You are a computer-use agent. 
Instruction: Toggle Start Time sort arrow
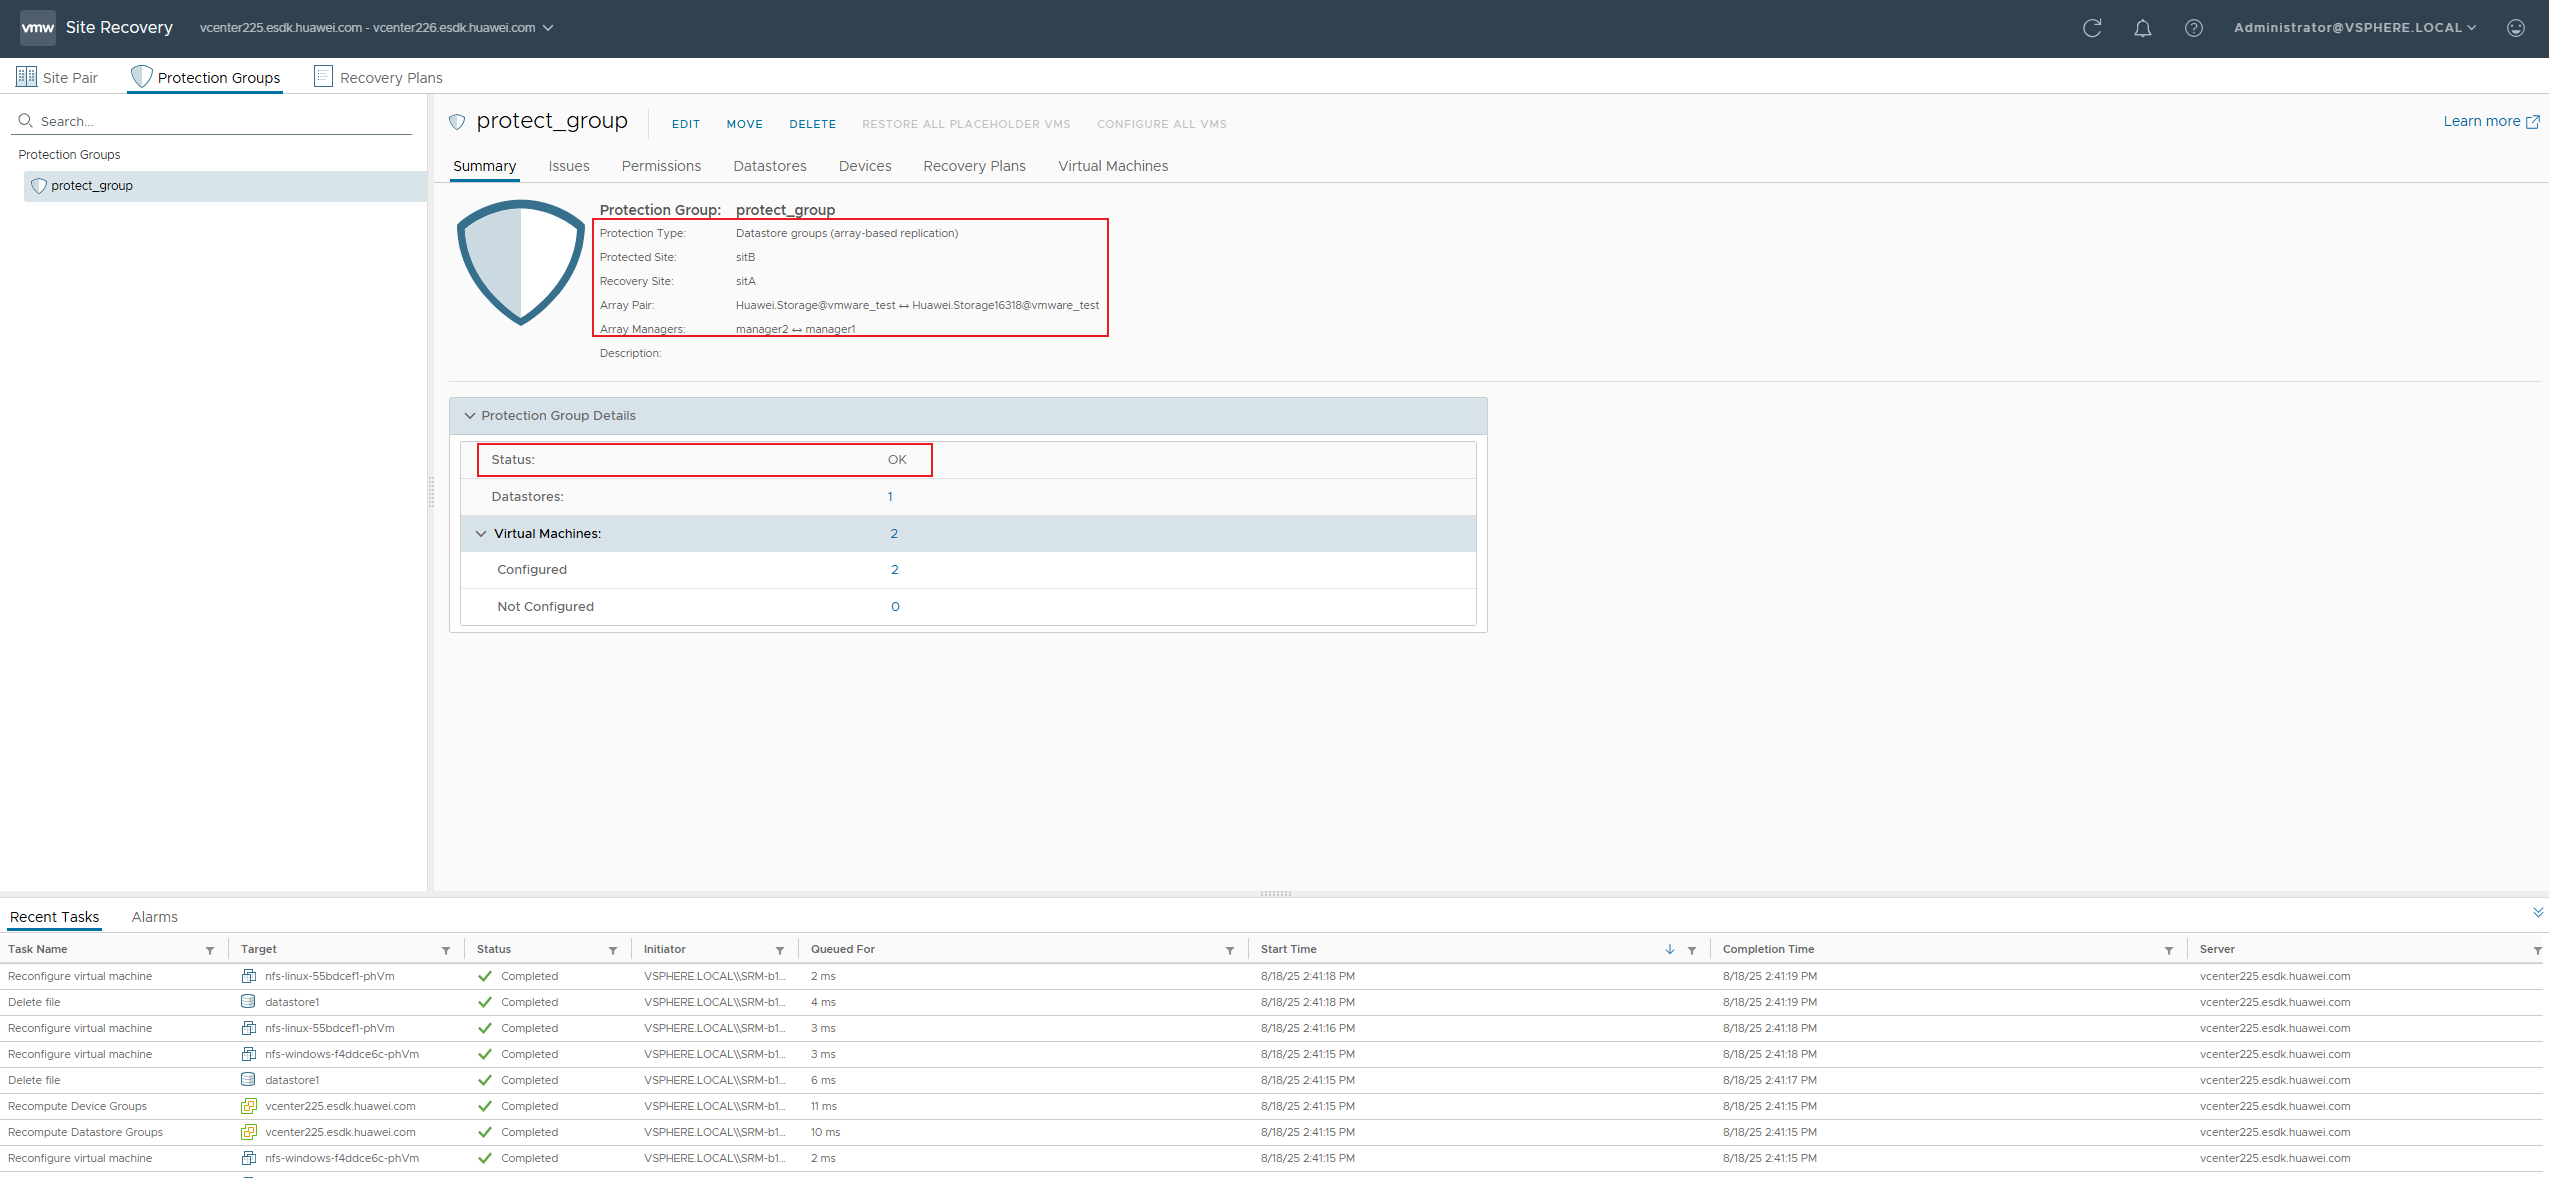[1670, 949]
